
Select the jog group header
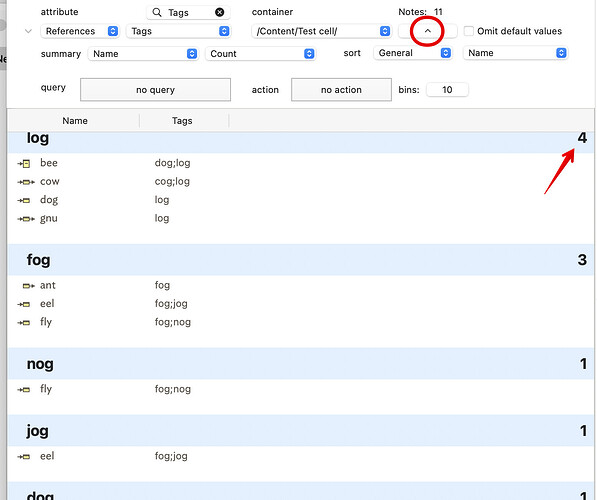(x=301, y=431)
